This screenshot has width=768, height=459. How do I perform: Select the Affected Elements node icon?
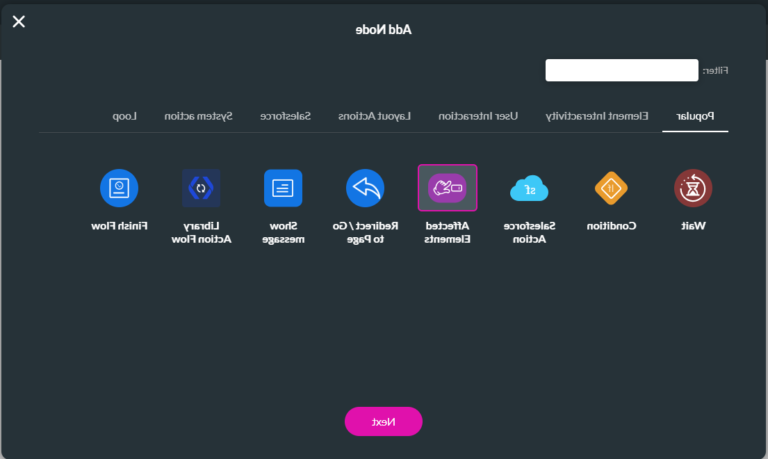tap(447, 188)
